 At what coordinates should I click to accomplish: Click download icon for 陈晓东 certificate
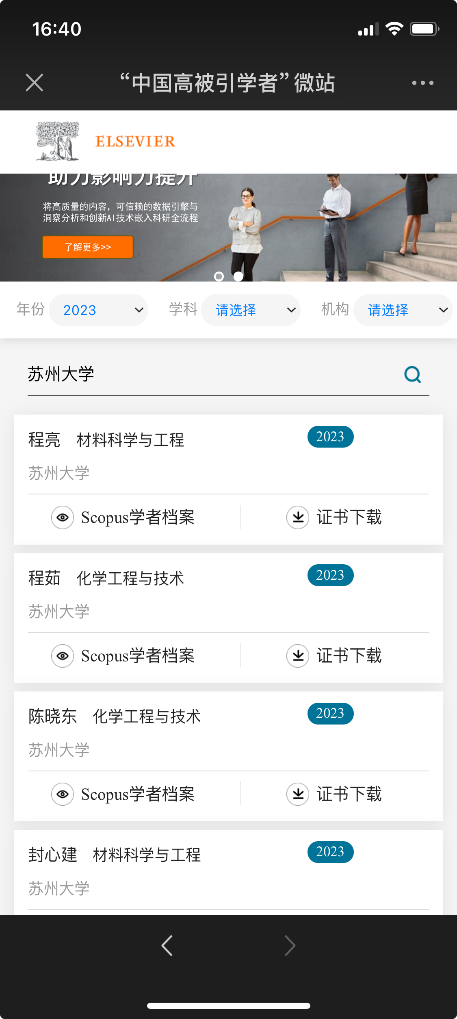pos(298,794)
